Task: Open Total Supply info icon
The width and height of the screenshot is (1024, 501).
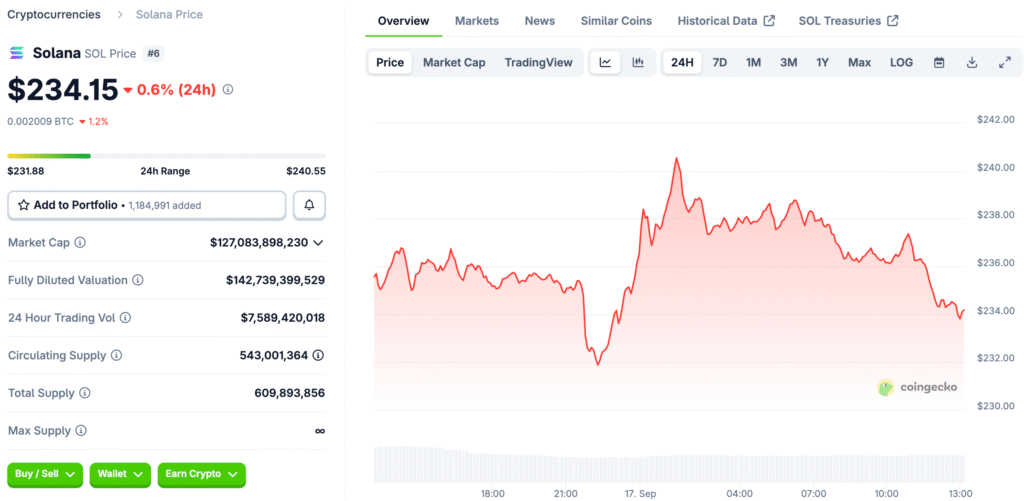Action: point(85,393)
